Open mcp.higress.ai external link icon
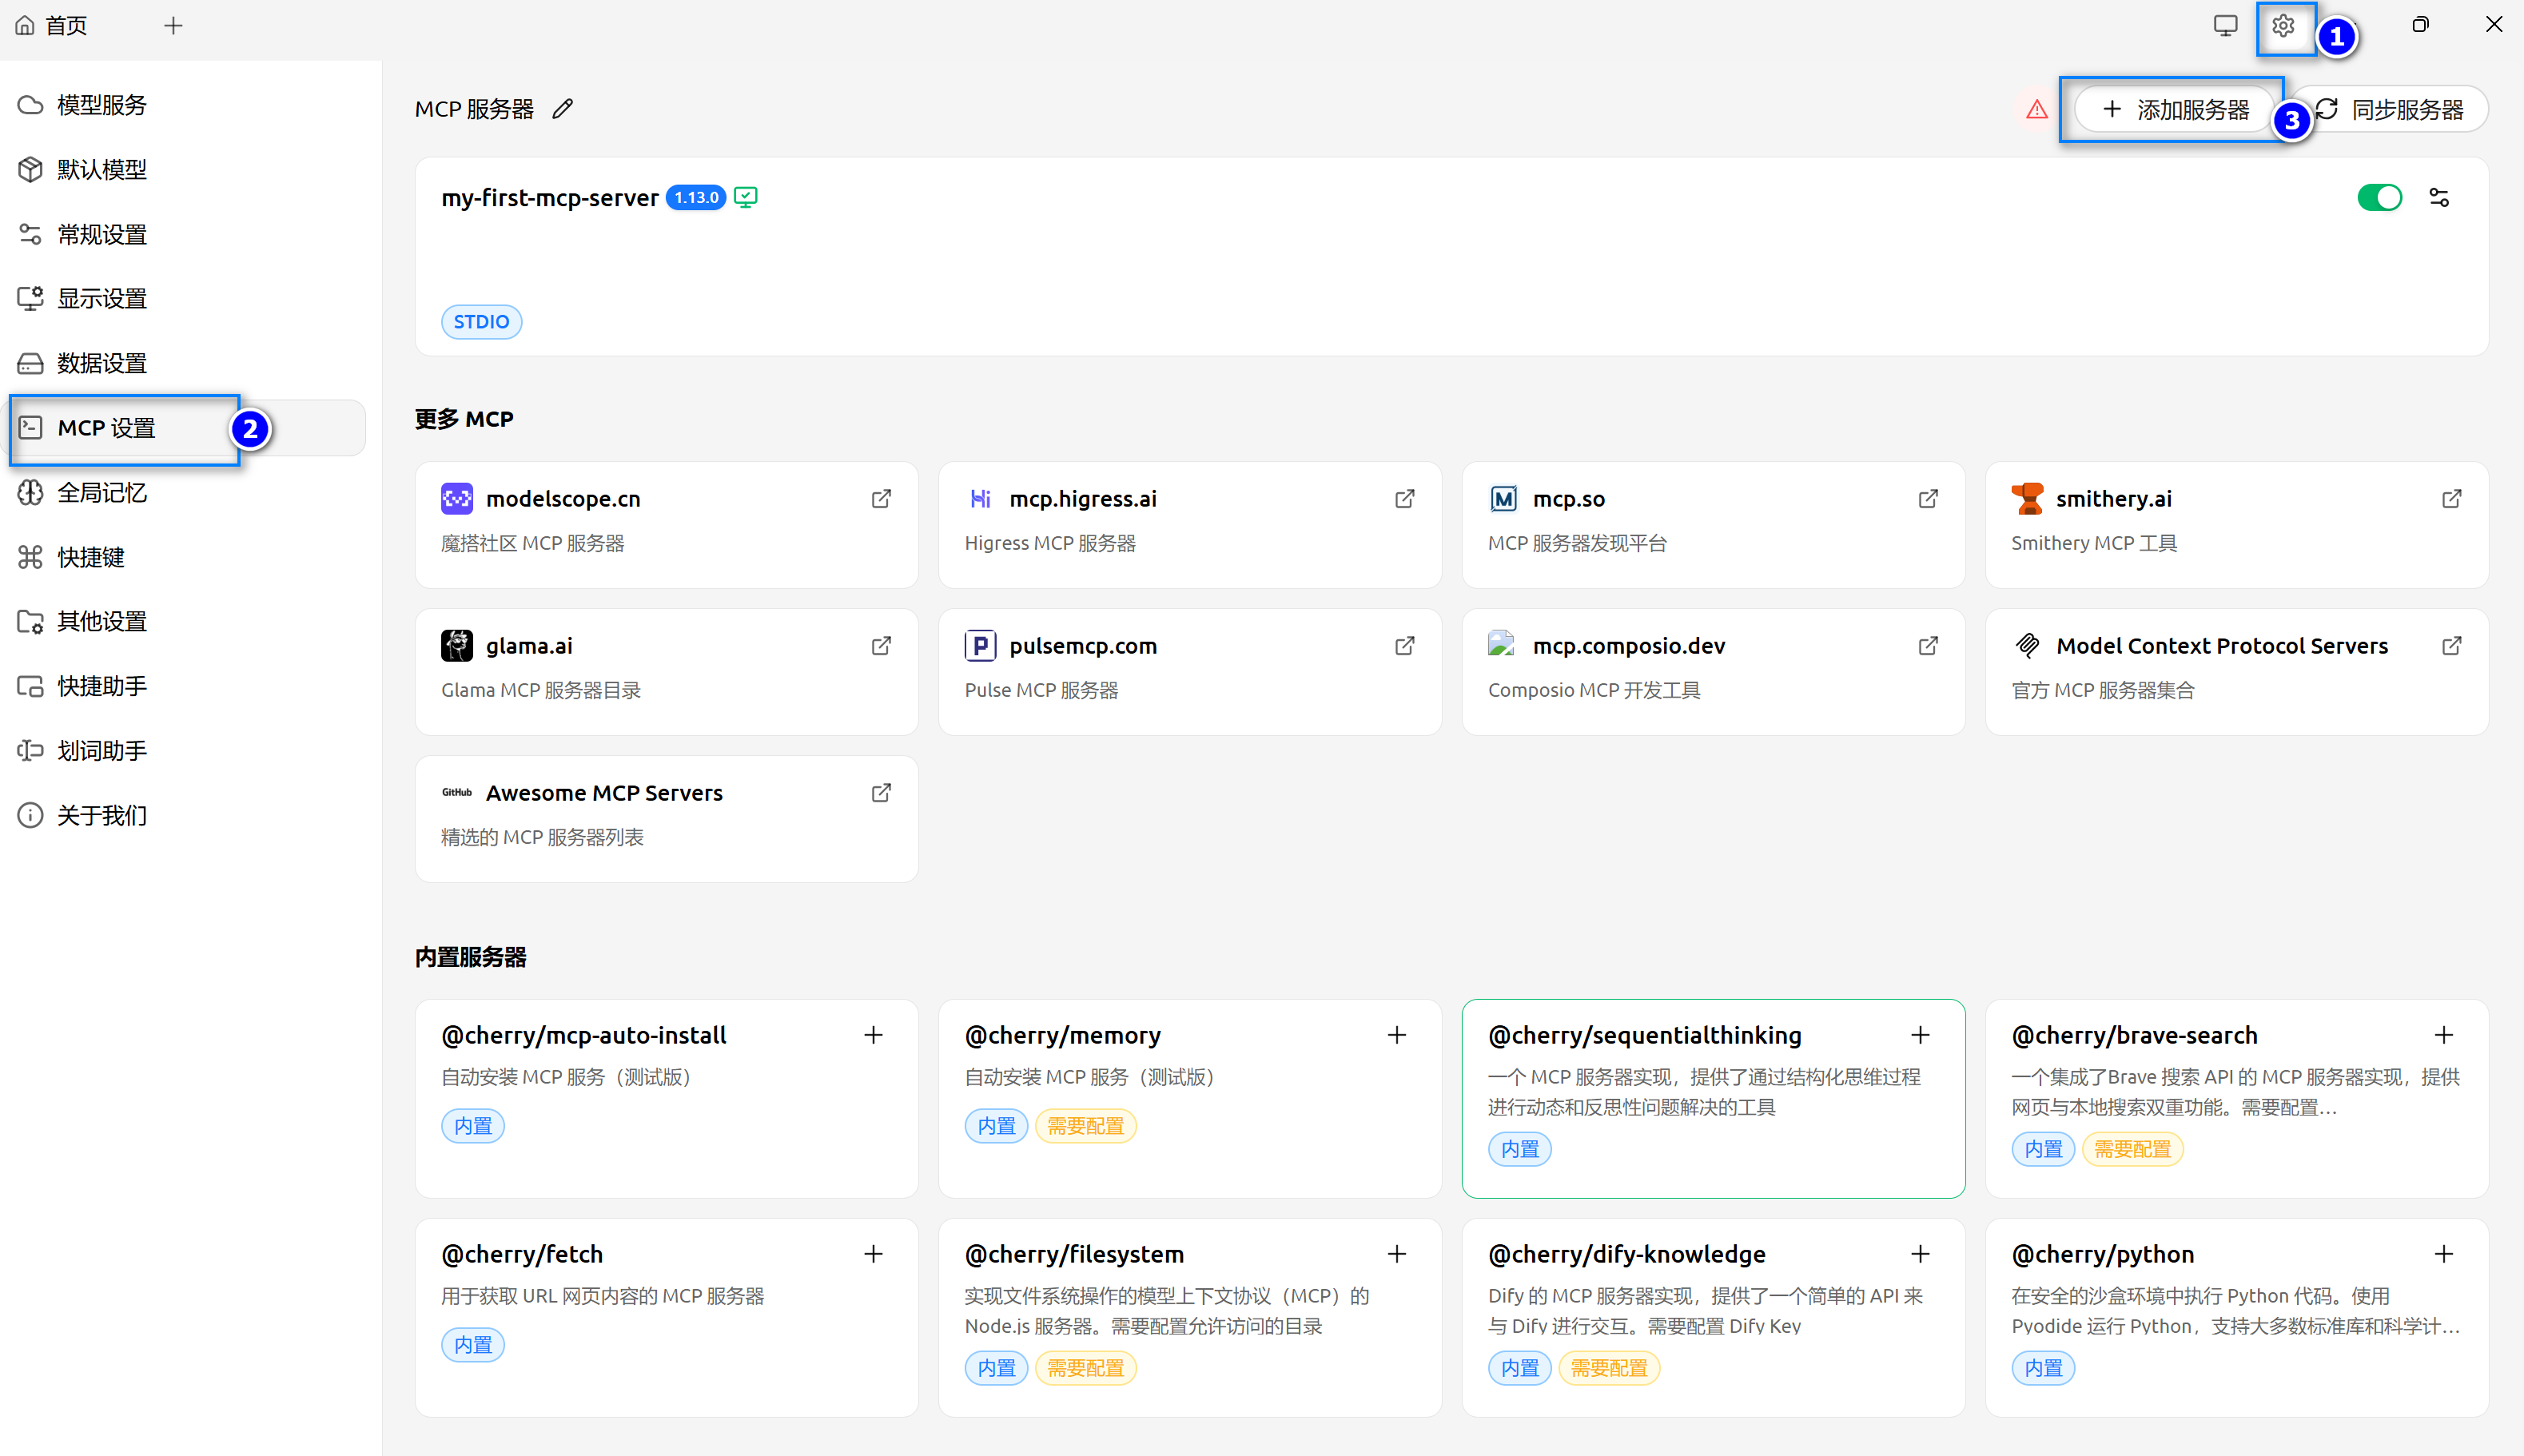Viewport: 2524px width, 1456px height. 1405,499
